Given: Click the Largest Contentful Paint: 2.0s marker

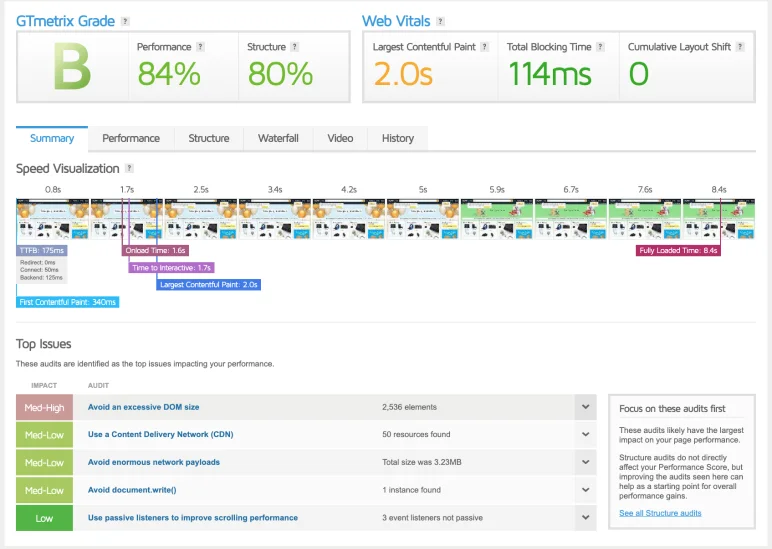Looking at the screenshot, I should click(209, 285).
